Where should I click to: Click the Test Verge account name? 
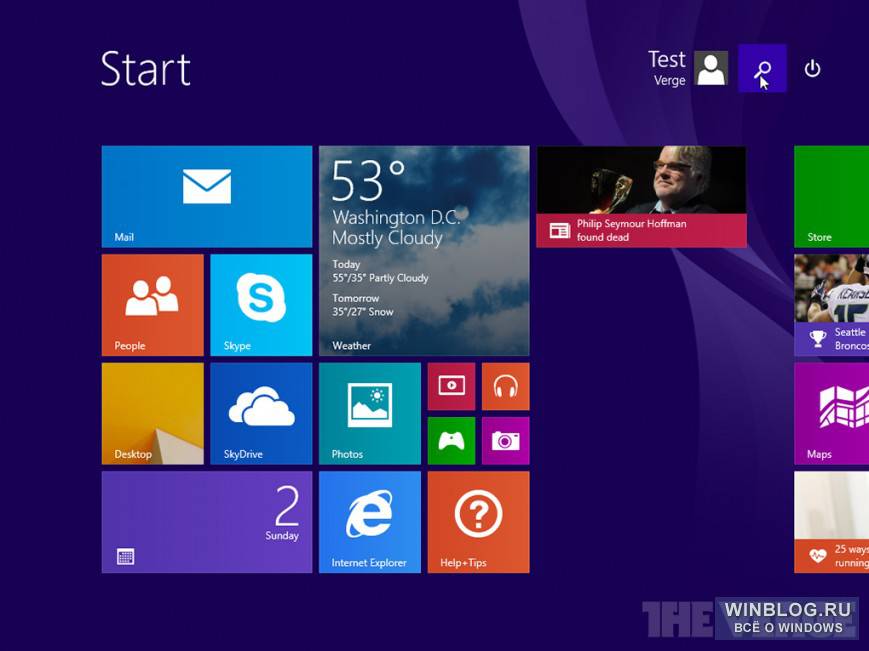[667, 68]
